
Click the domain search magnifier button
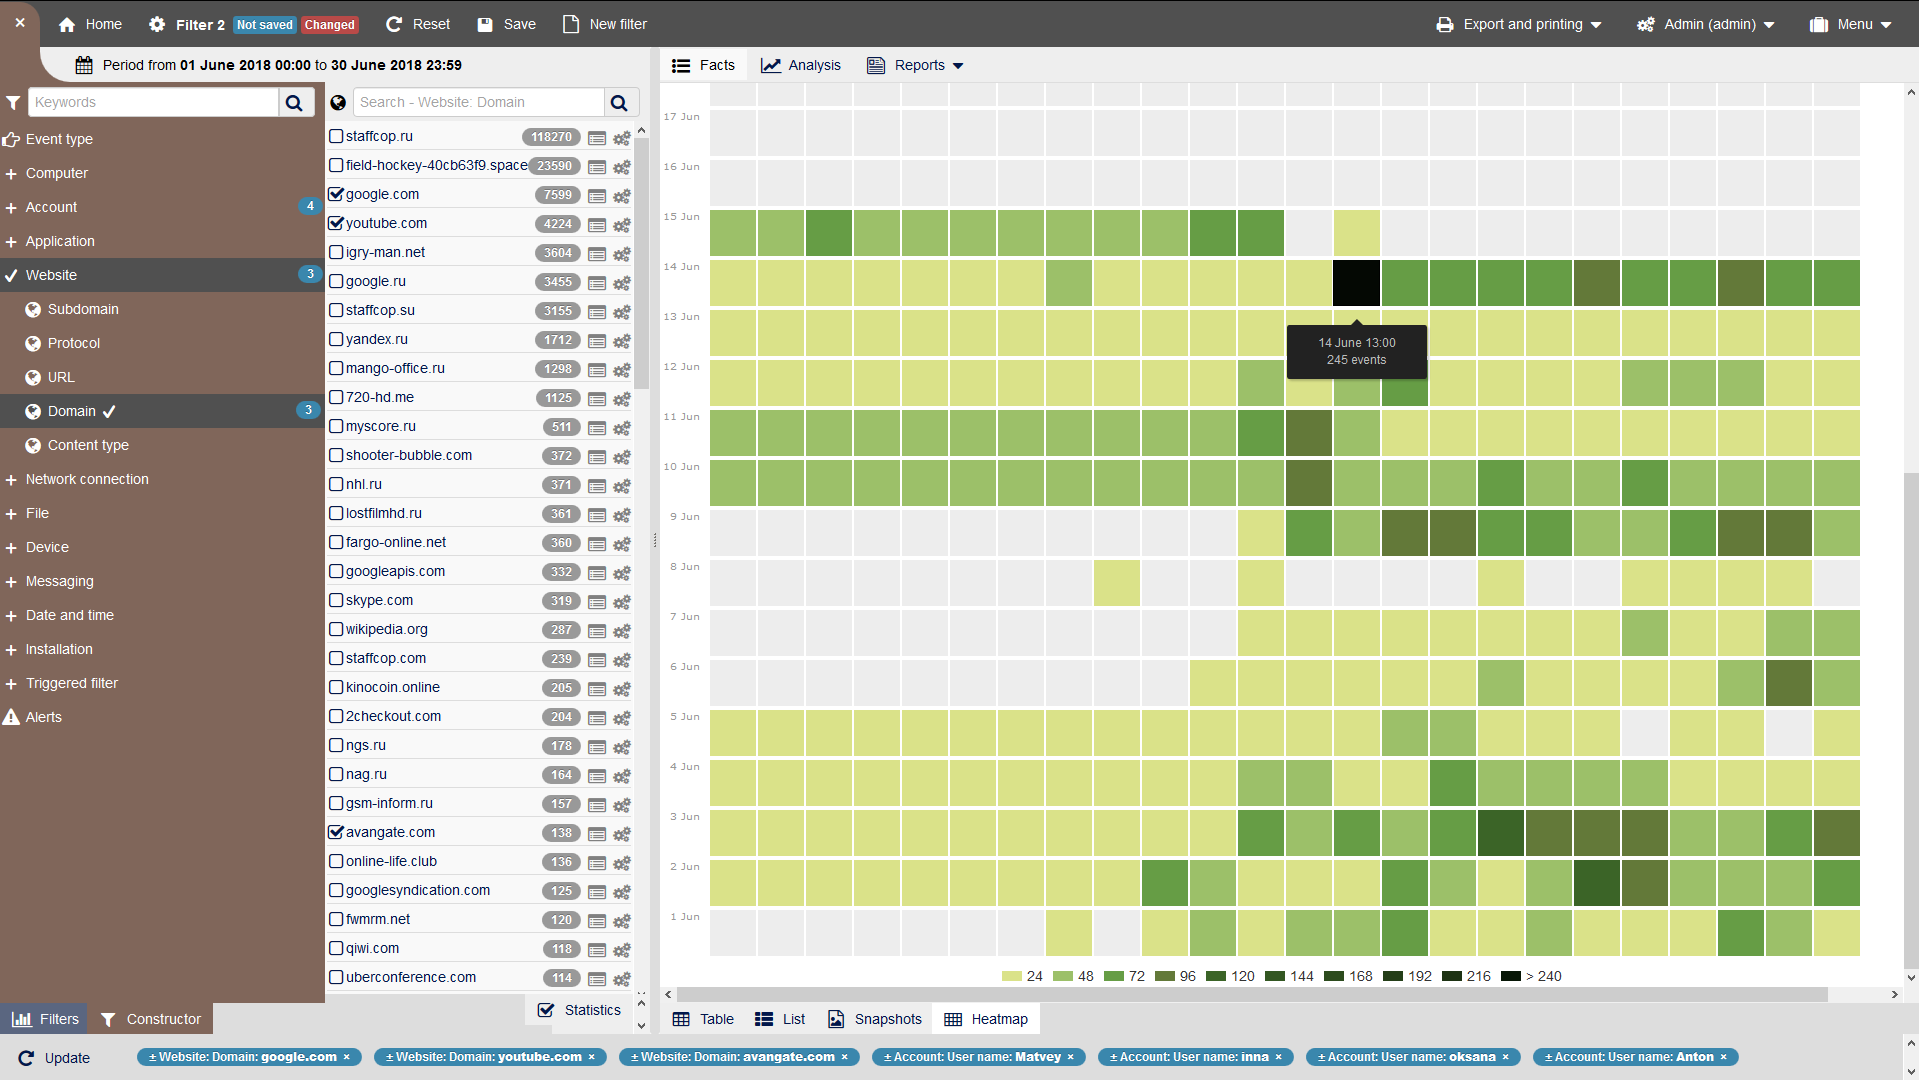(x=619, y=102)
